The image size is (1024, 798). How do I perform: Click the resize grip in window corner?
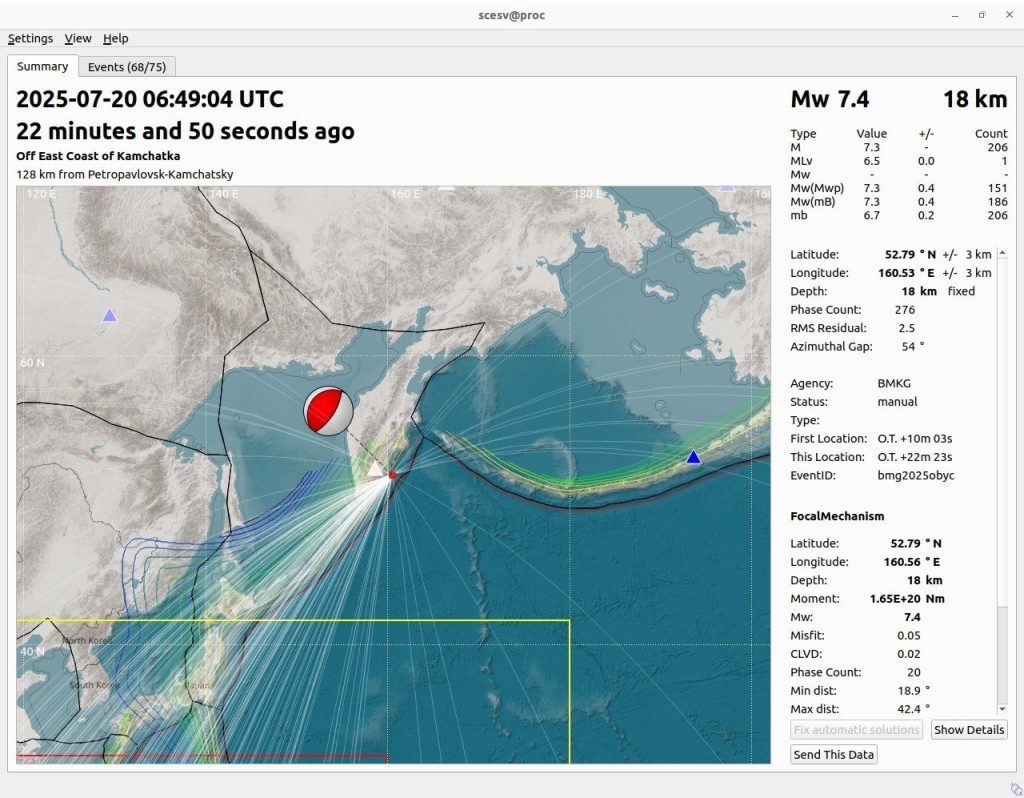(x=1015, y=789)
